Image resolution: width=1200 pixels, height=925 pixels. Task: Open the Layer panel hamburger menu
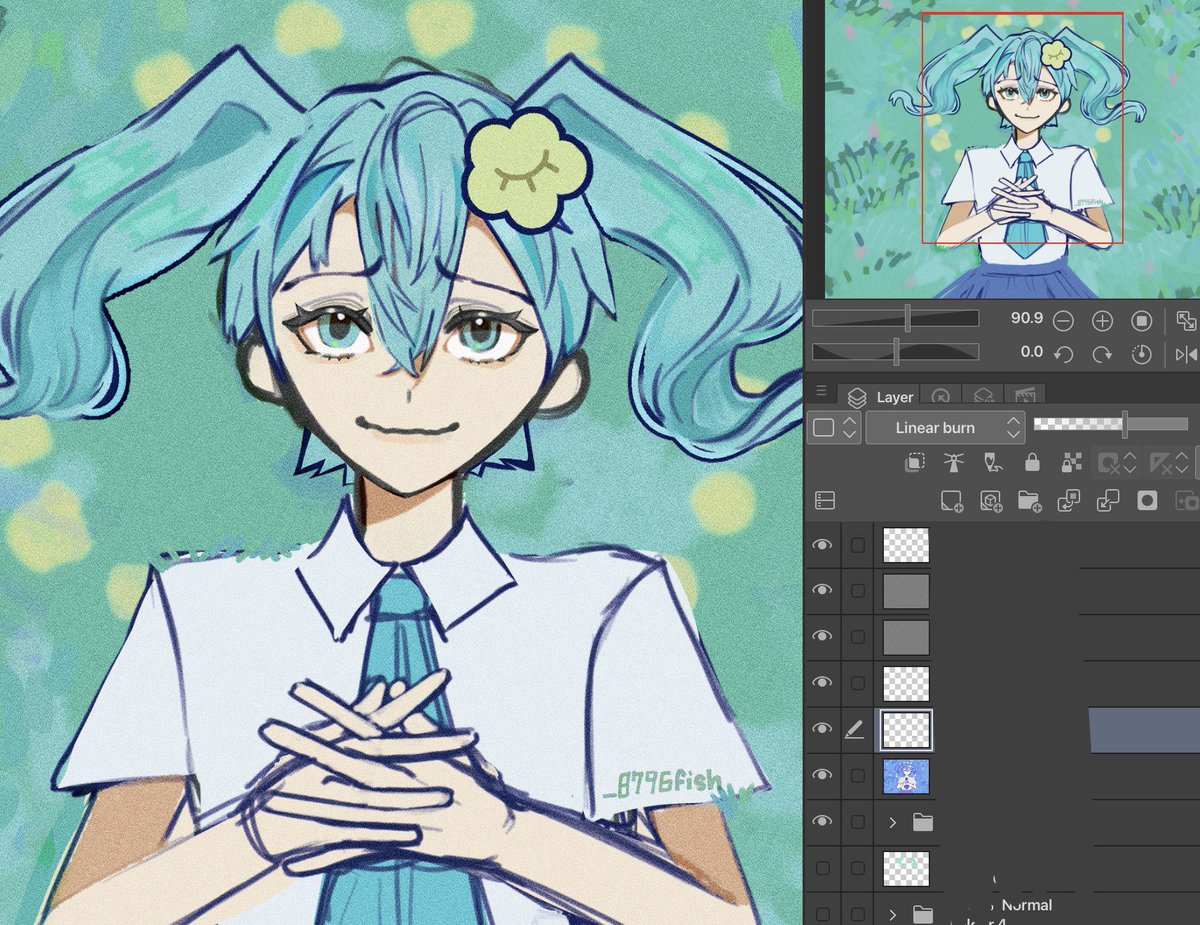point(821,391)
